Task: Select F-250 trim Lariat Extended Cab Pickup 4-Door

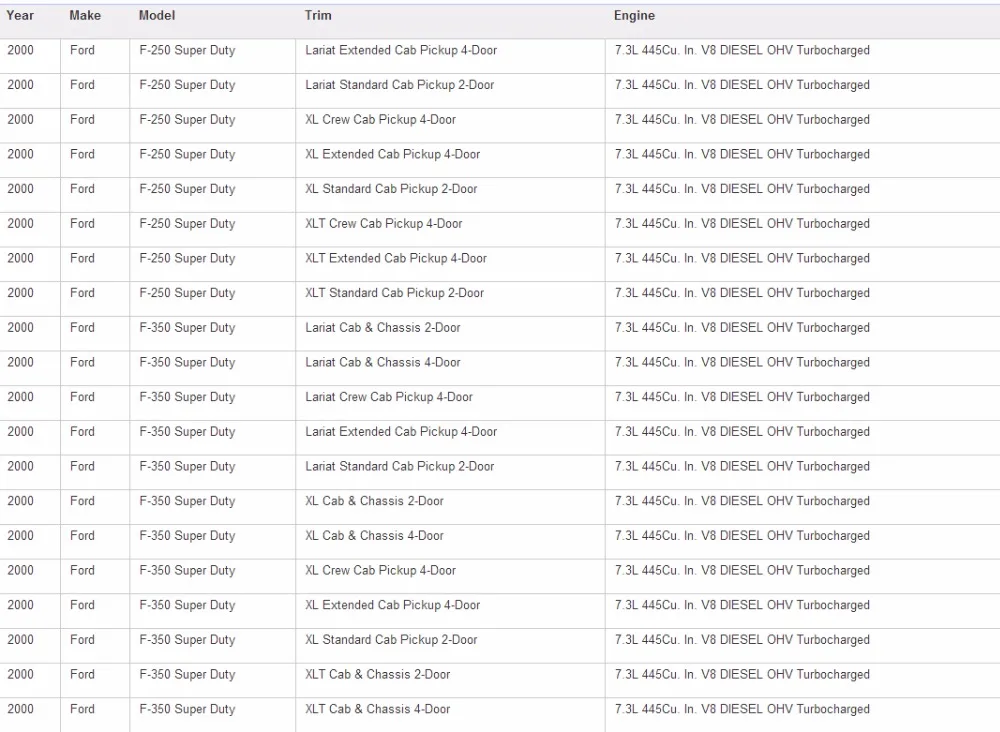Action: tap(401, 50)
